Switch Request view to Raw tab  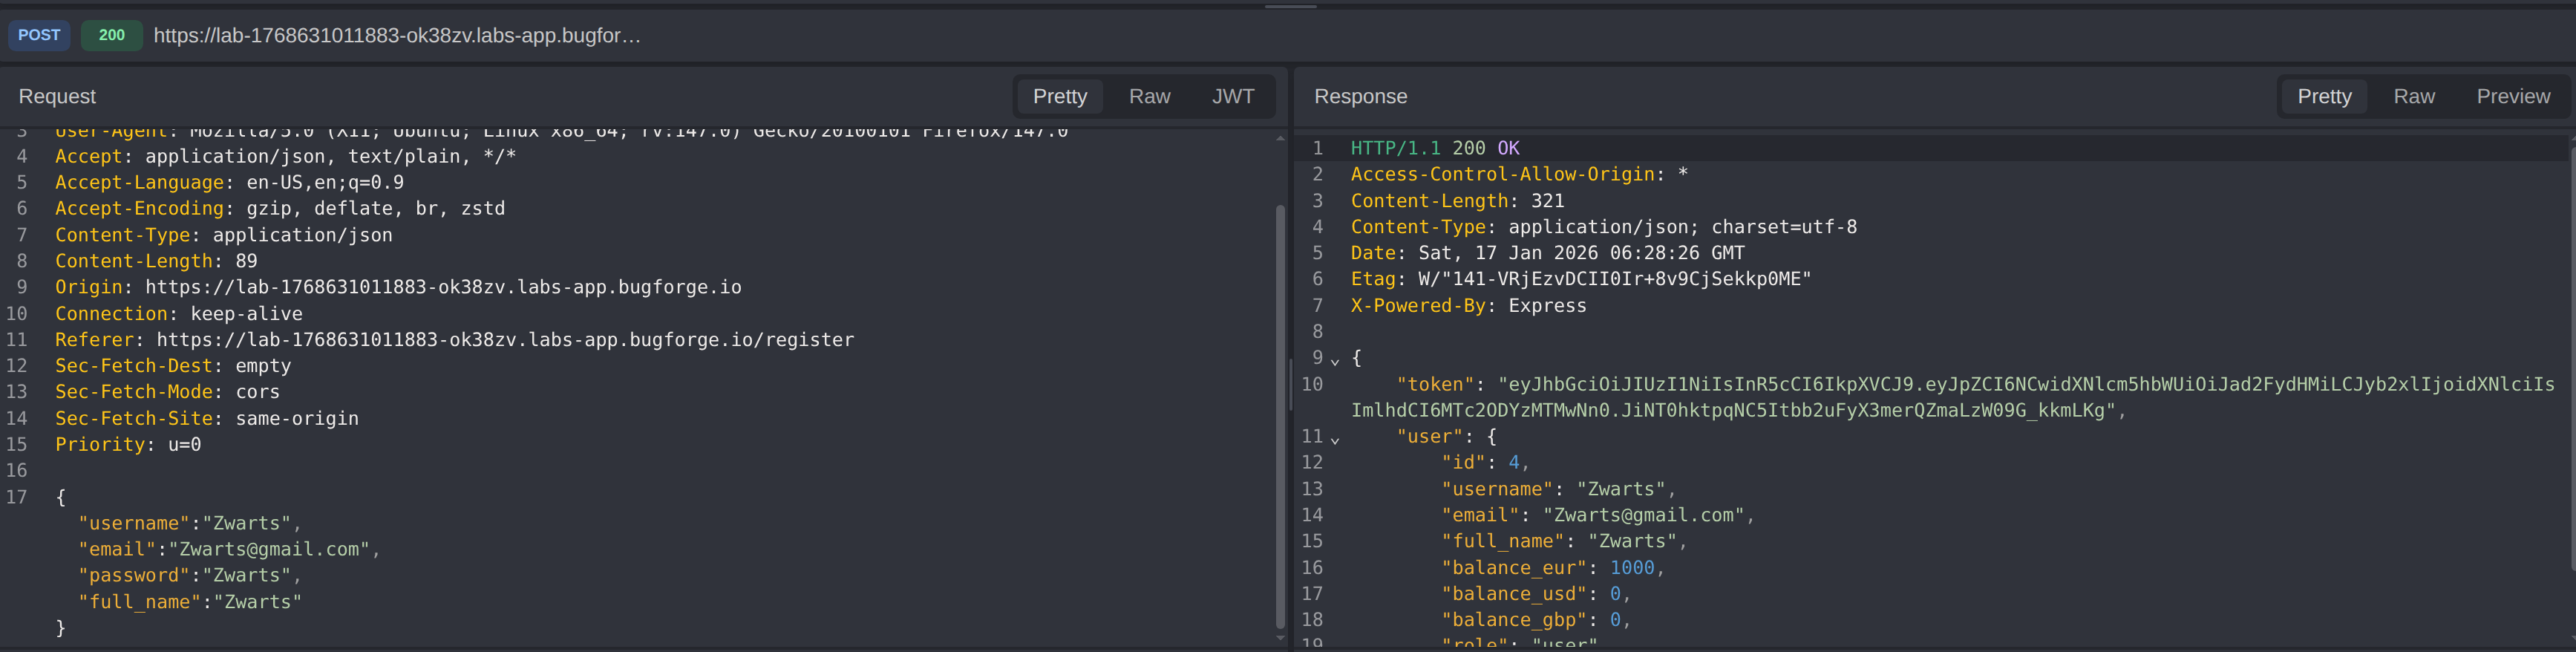[1149, 96]
